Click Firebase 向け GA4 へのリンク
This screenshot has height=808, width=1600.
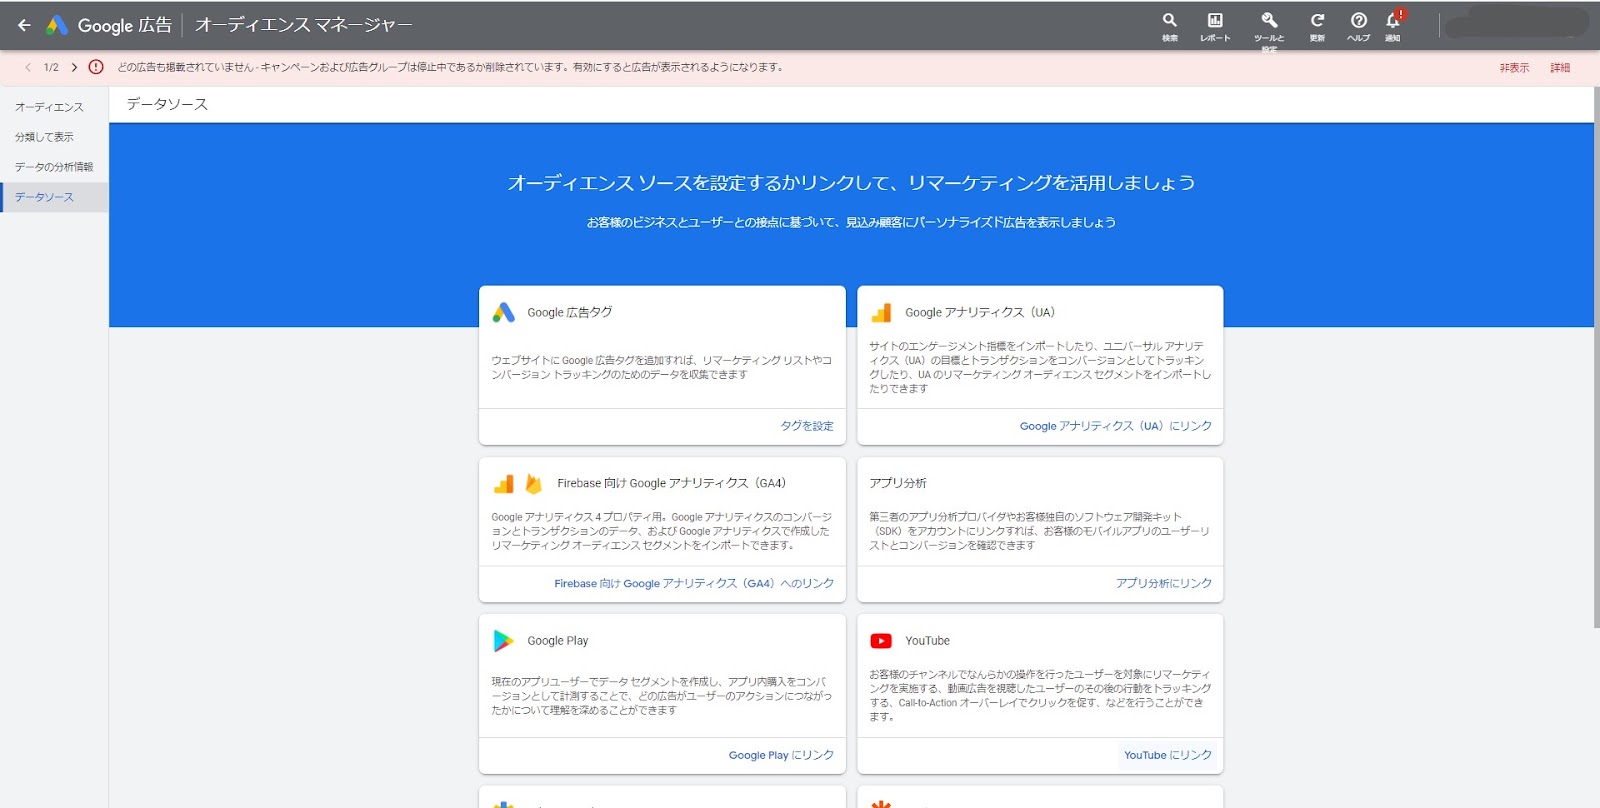(x=694, y=583)
